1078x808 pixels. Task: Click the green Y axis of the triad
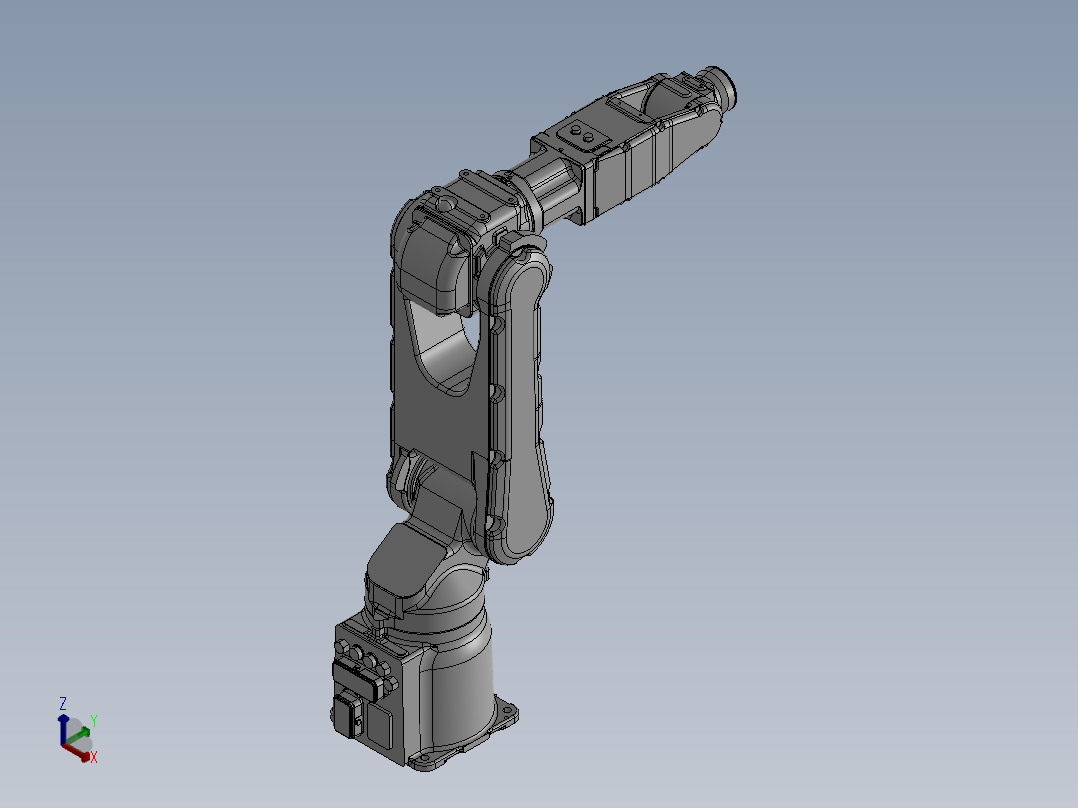pos(80,735)
